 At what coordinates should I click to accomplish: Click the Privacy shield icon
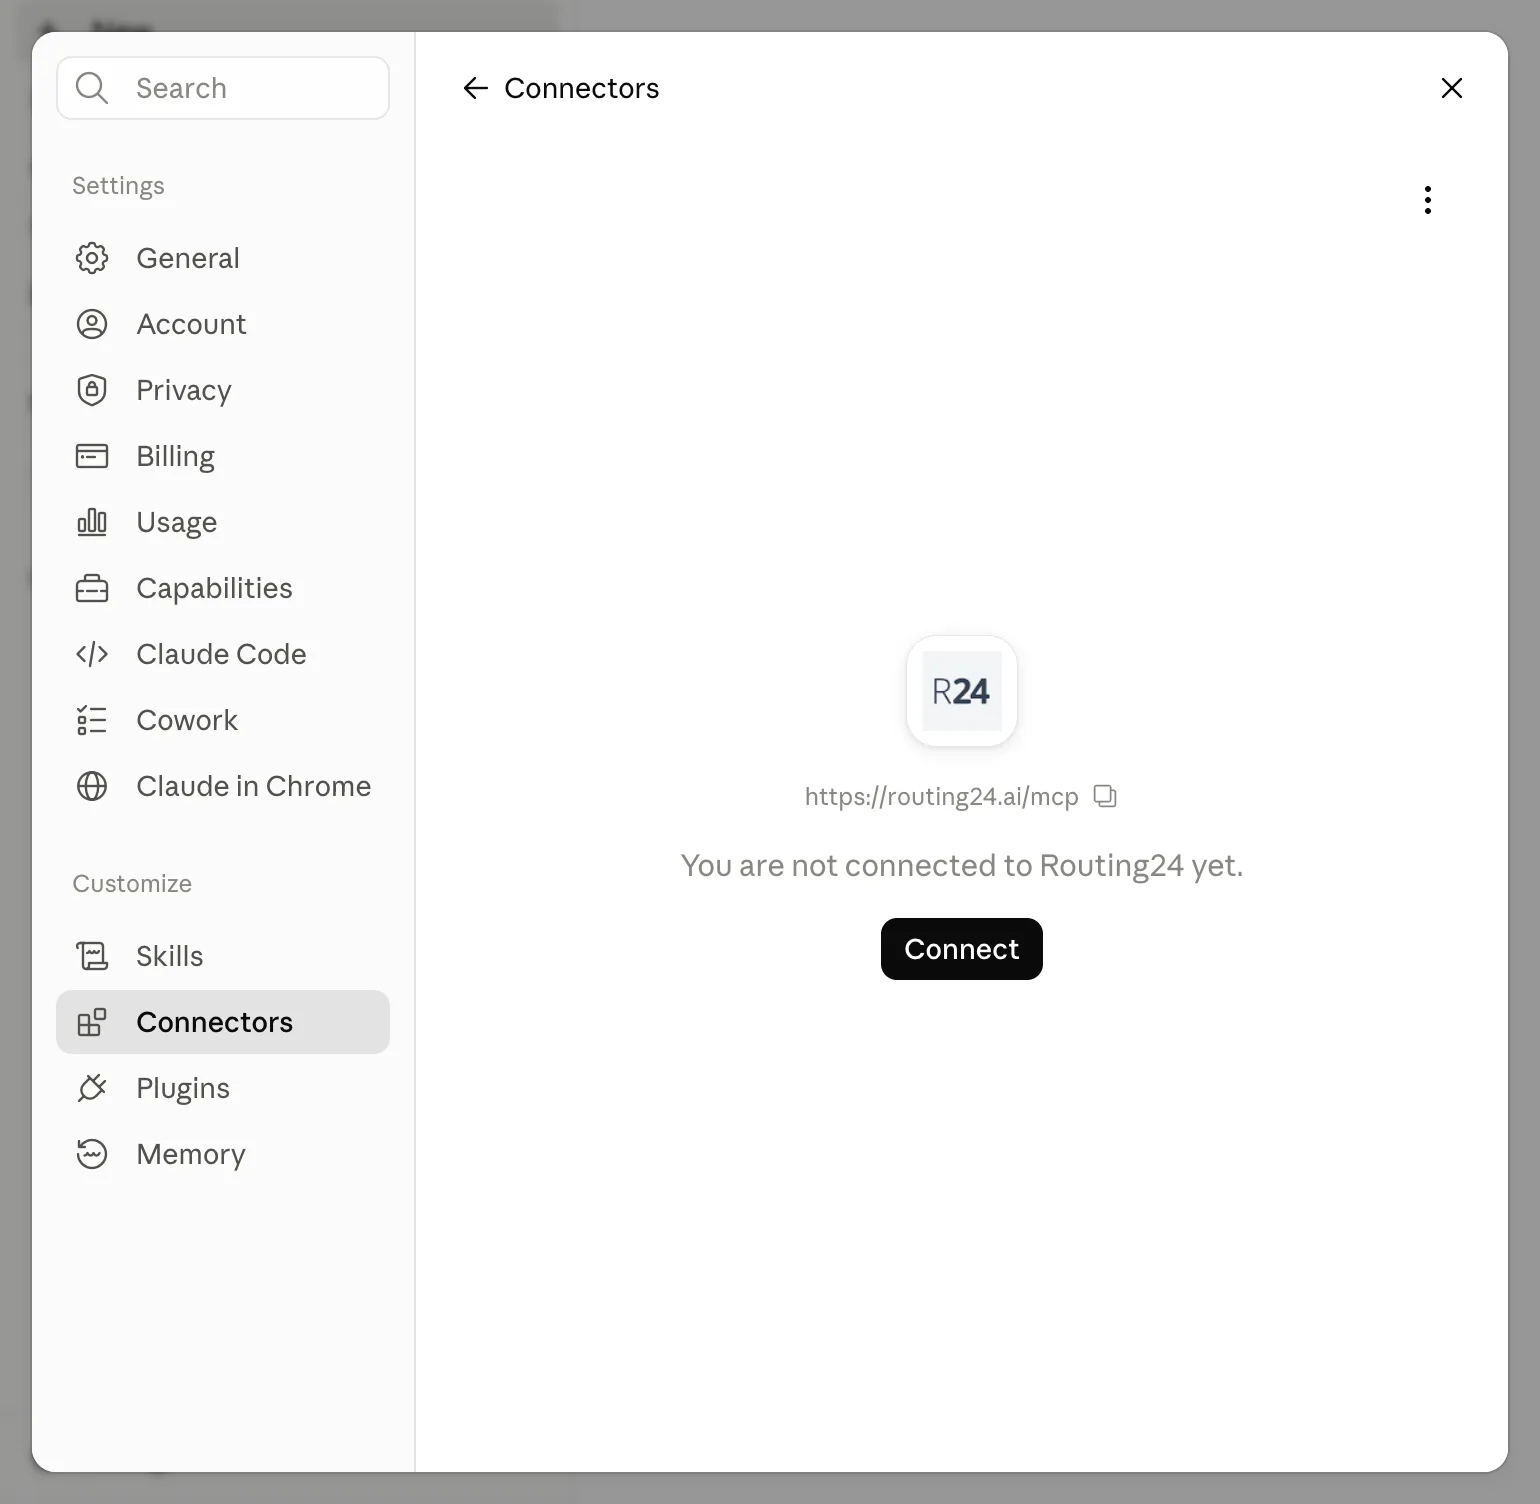(92, 390)
